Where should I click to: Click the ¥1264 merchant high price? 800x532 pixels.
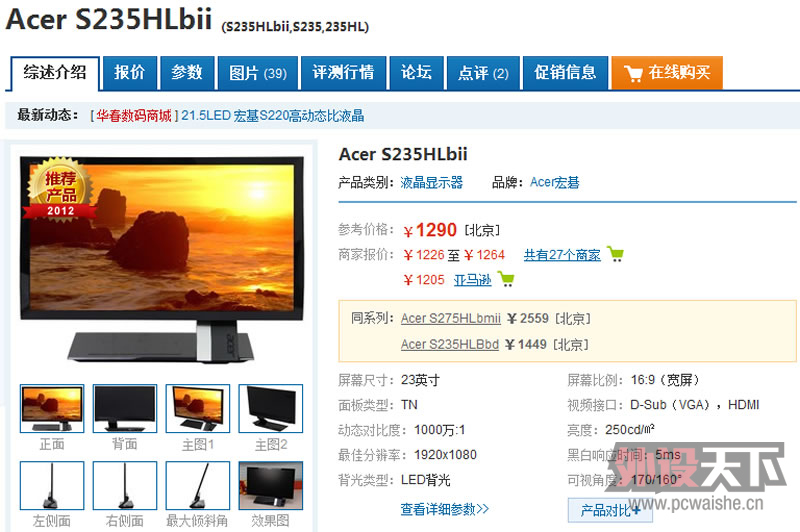[x=484, y=255]
